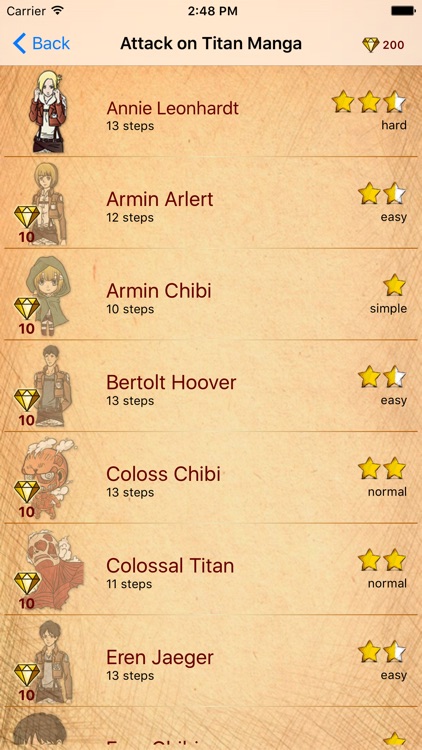Tap the gem icon on Armin Chibi
This screenshot has width=422, height=750.
(27, 309)
